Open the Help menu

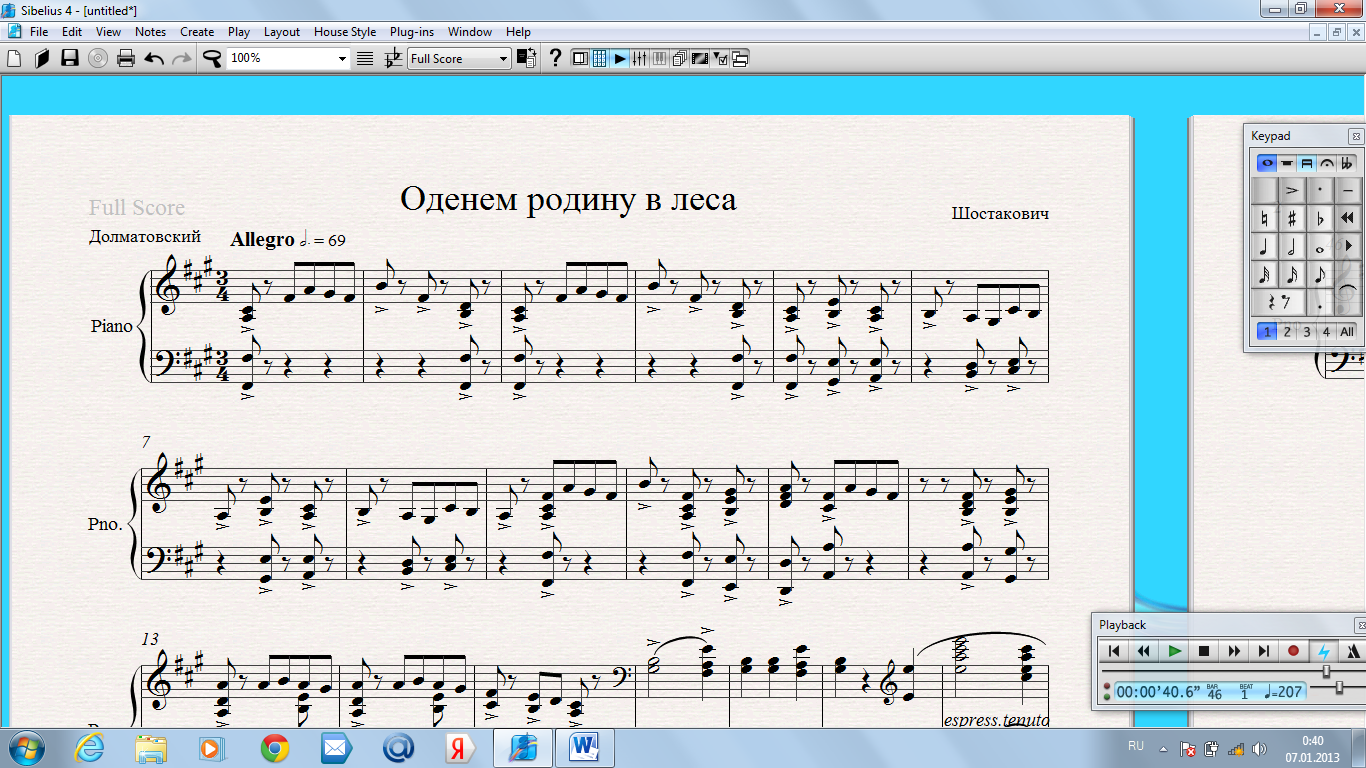pyautogui.click(x=518, y=32)
